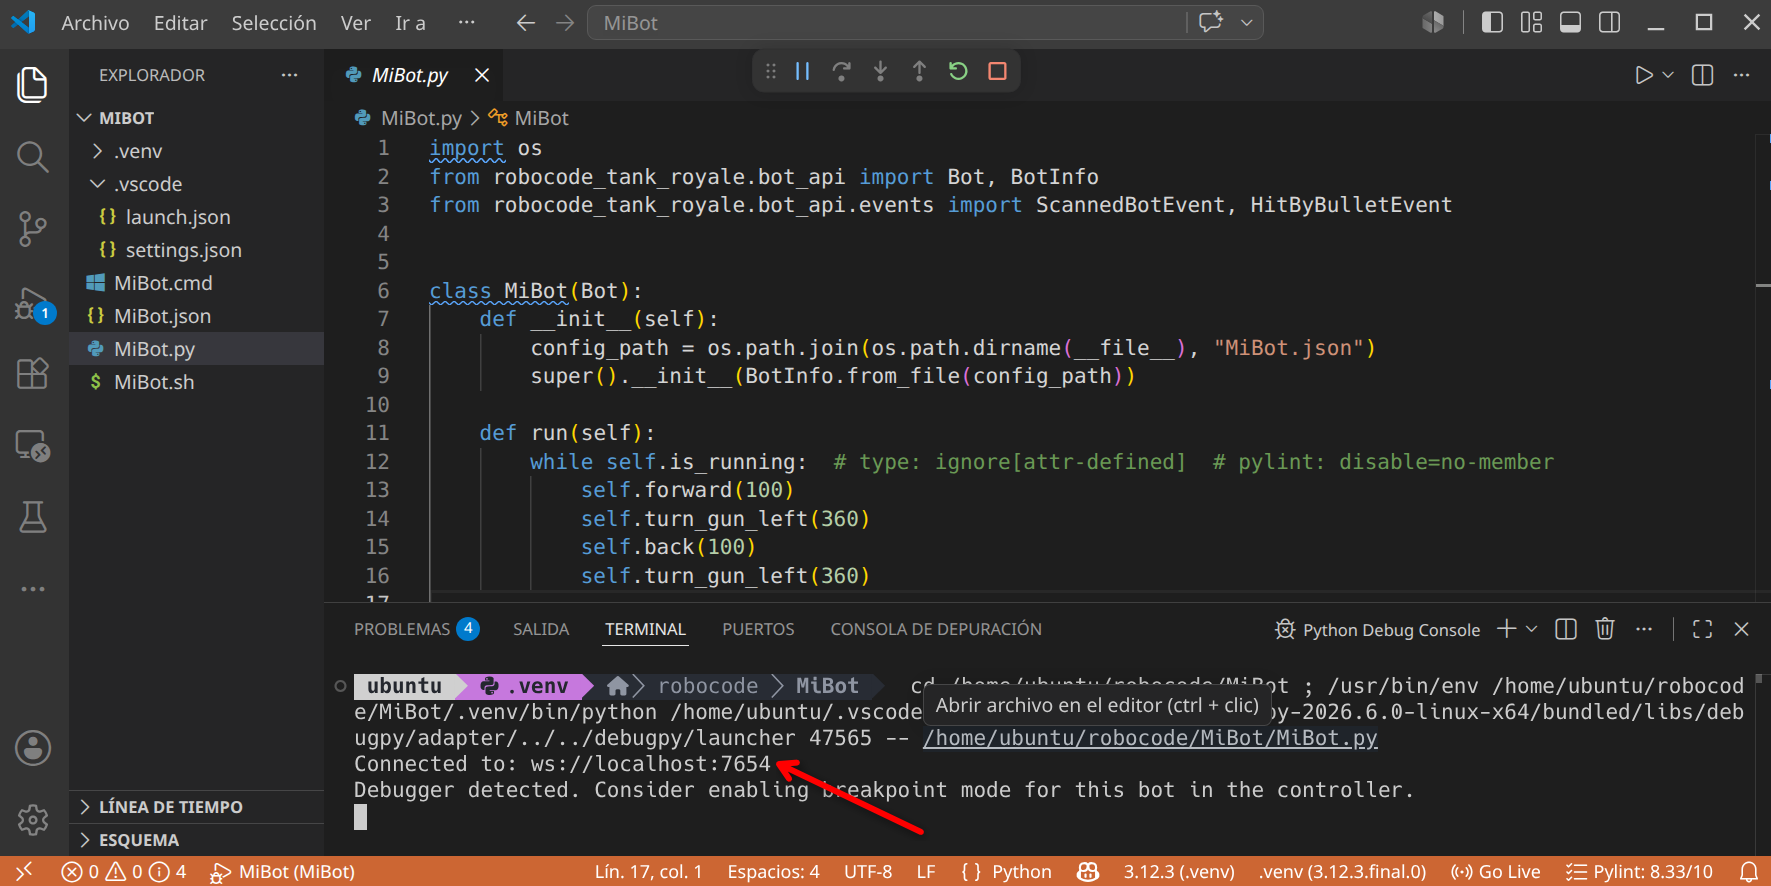This screenshot has height=886, width=1771.
Task: Toggle the primary side bar
Action: [x=1492, y=22]
